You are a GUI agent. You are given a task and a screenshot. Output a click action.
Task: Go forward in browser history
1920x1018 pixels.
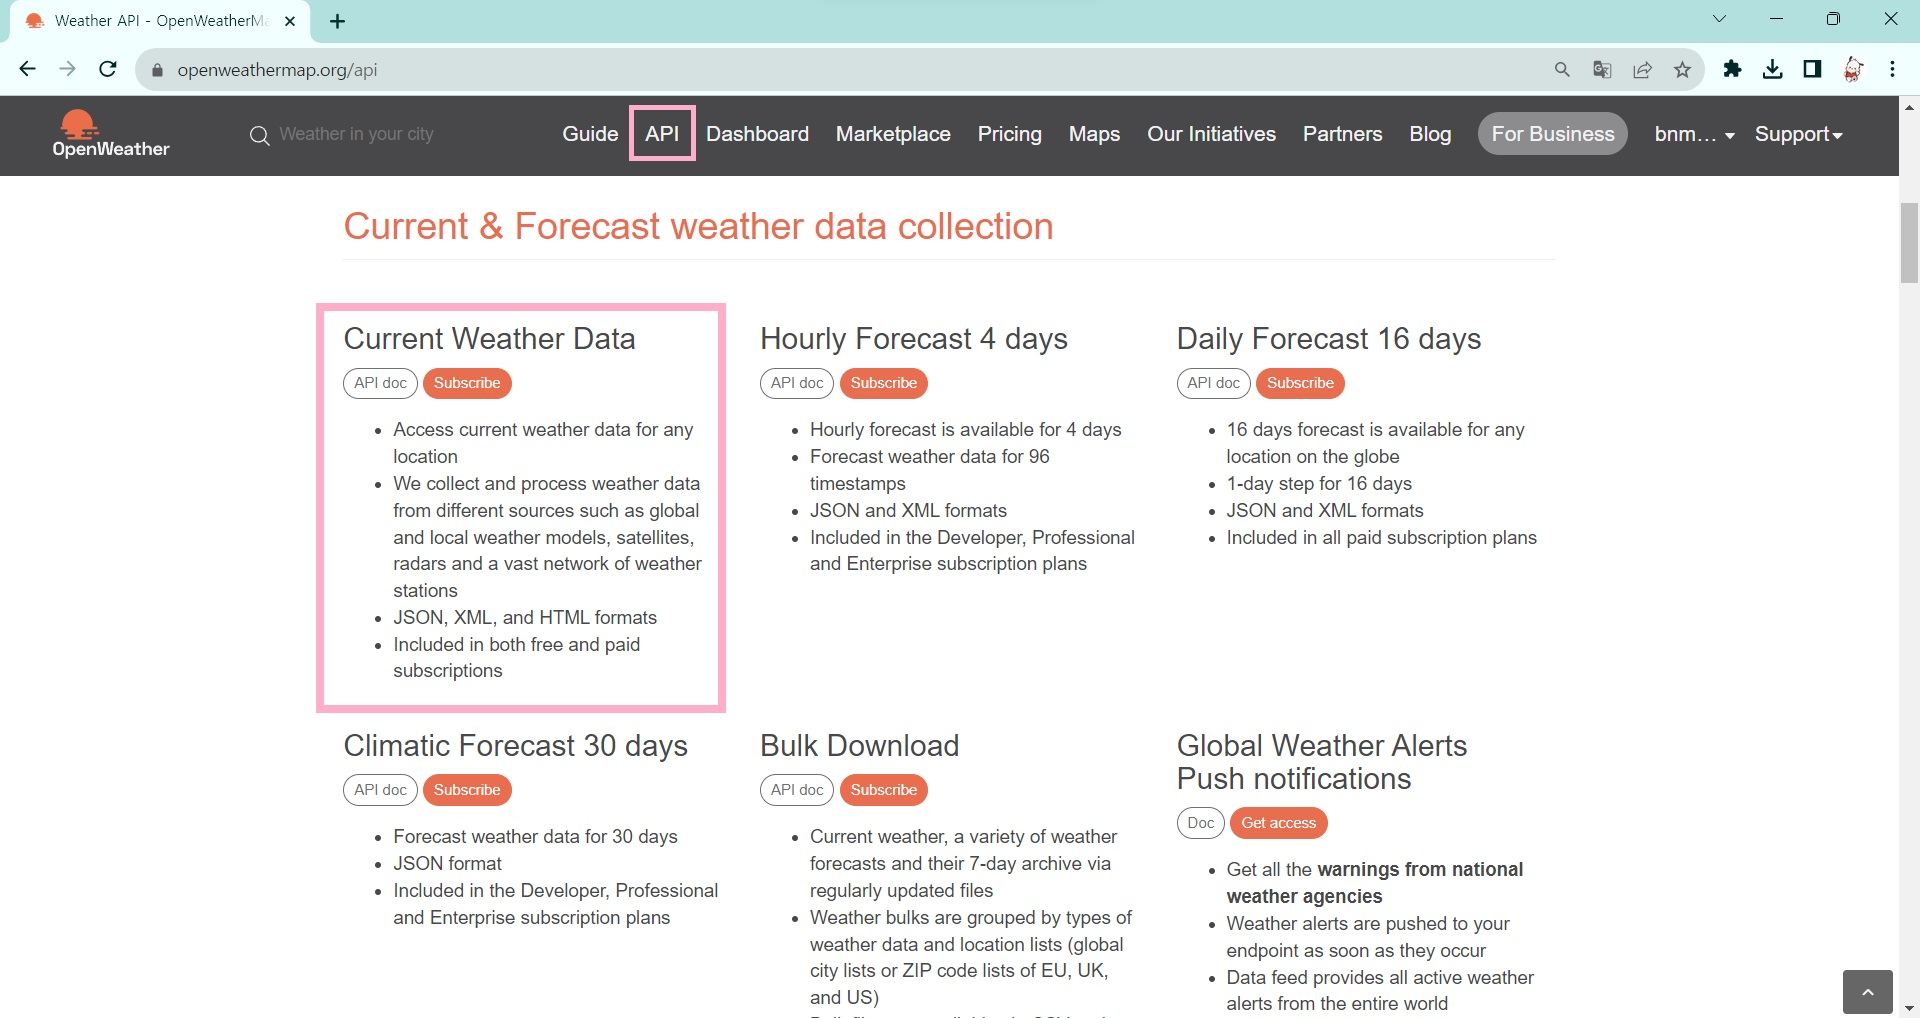pyautogui.click(x=67, y=69)
